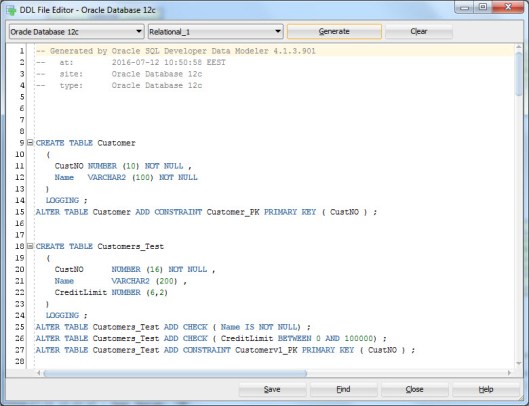529x406 pixels.
Task: Click the 'CustNO NUMBER (10) NOT NULL' line
Action: tap(123, 166)
